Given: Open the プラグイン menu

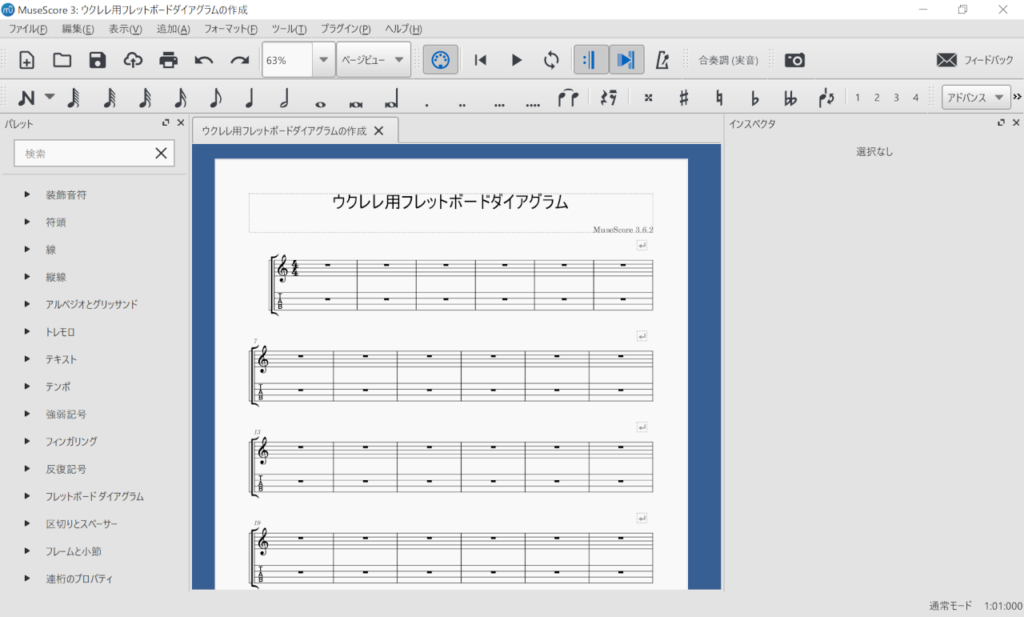Looking at the screenshot, I should tap(345, 29).
